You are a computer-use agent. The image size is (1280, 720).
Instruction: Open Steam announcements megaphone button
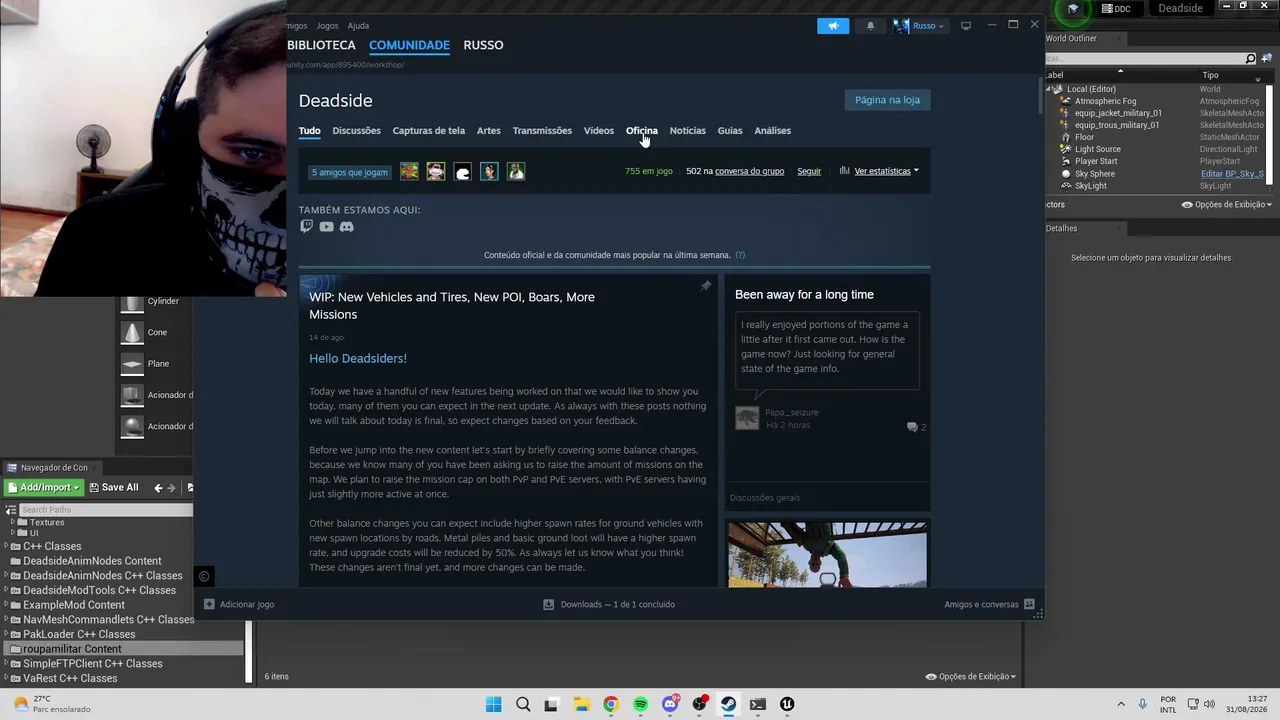tap(832, 26)
